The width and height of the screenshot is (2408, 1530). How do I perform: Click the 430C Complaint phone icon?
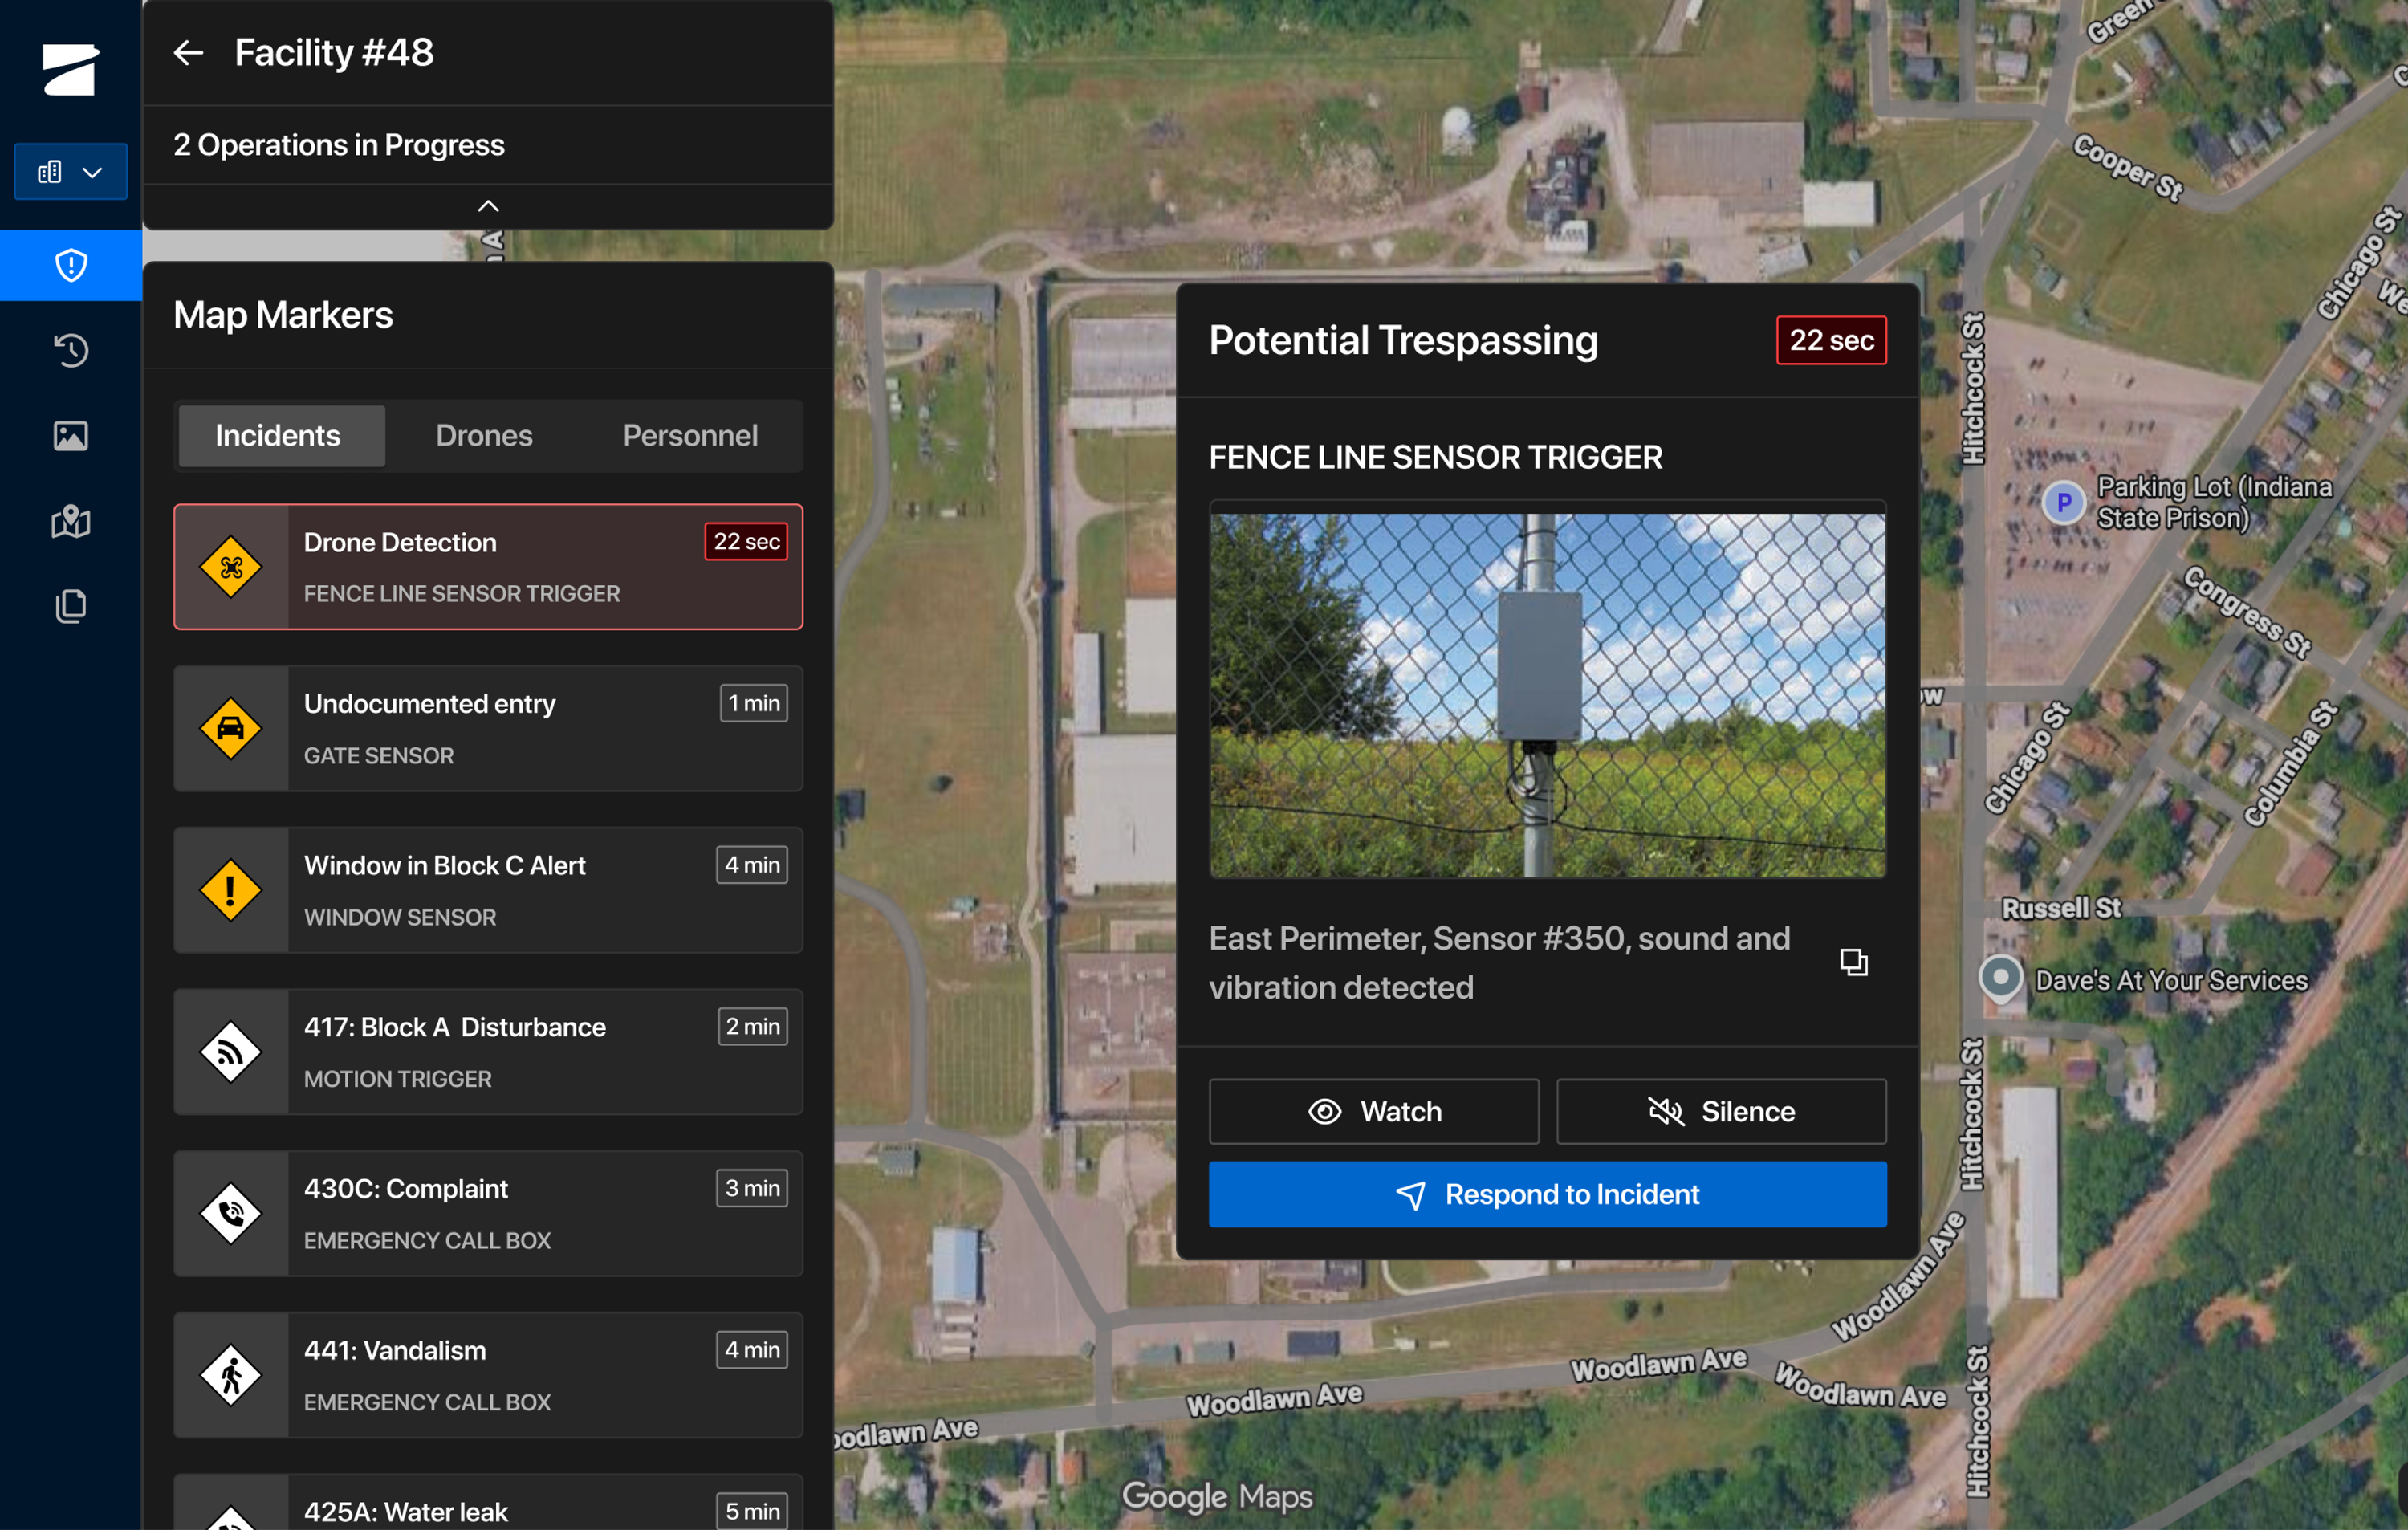tap(231, 1214)
